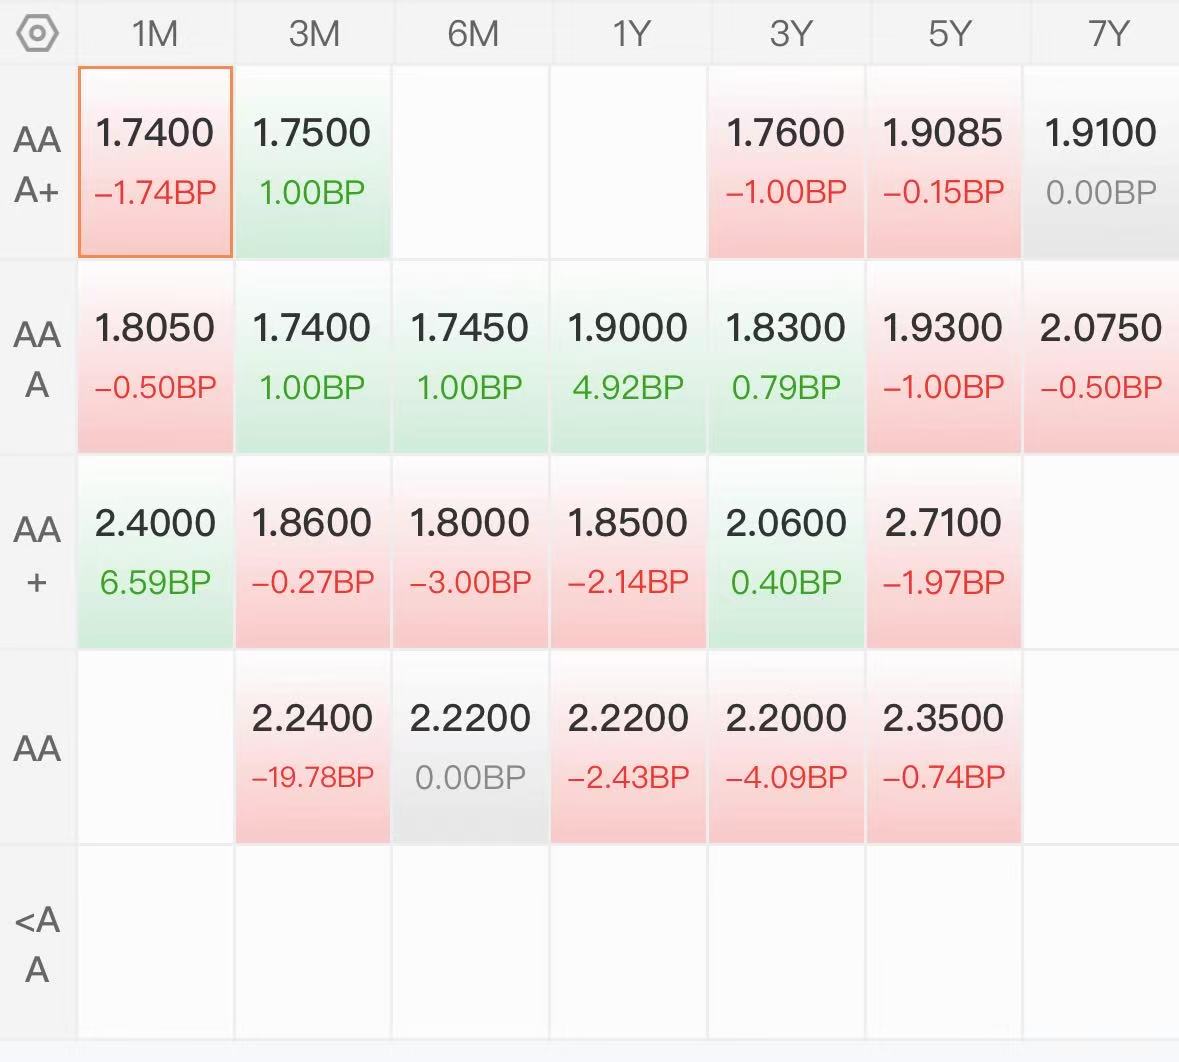Image resolution: width=1179 pixels, height=1062 pixels.
Task: Select the 6M column header
Action: [x=471, y=34]
